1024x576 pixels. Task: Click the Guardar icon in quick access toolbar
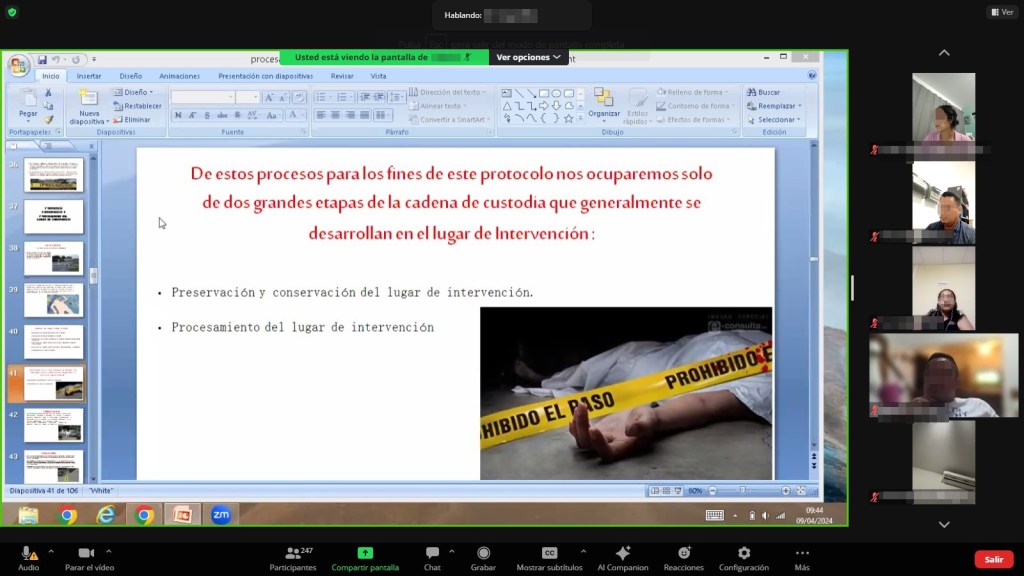(x=42, y=58)
